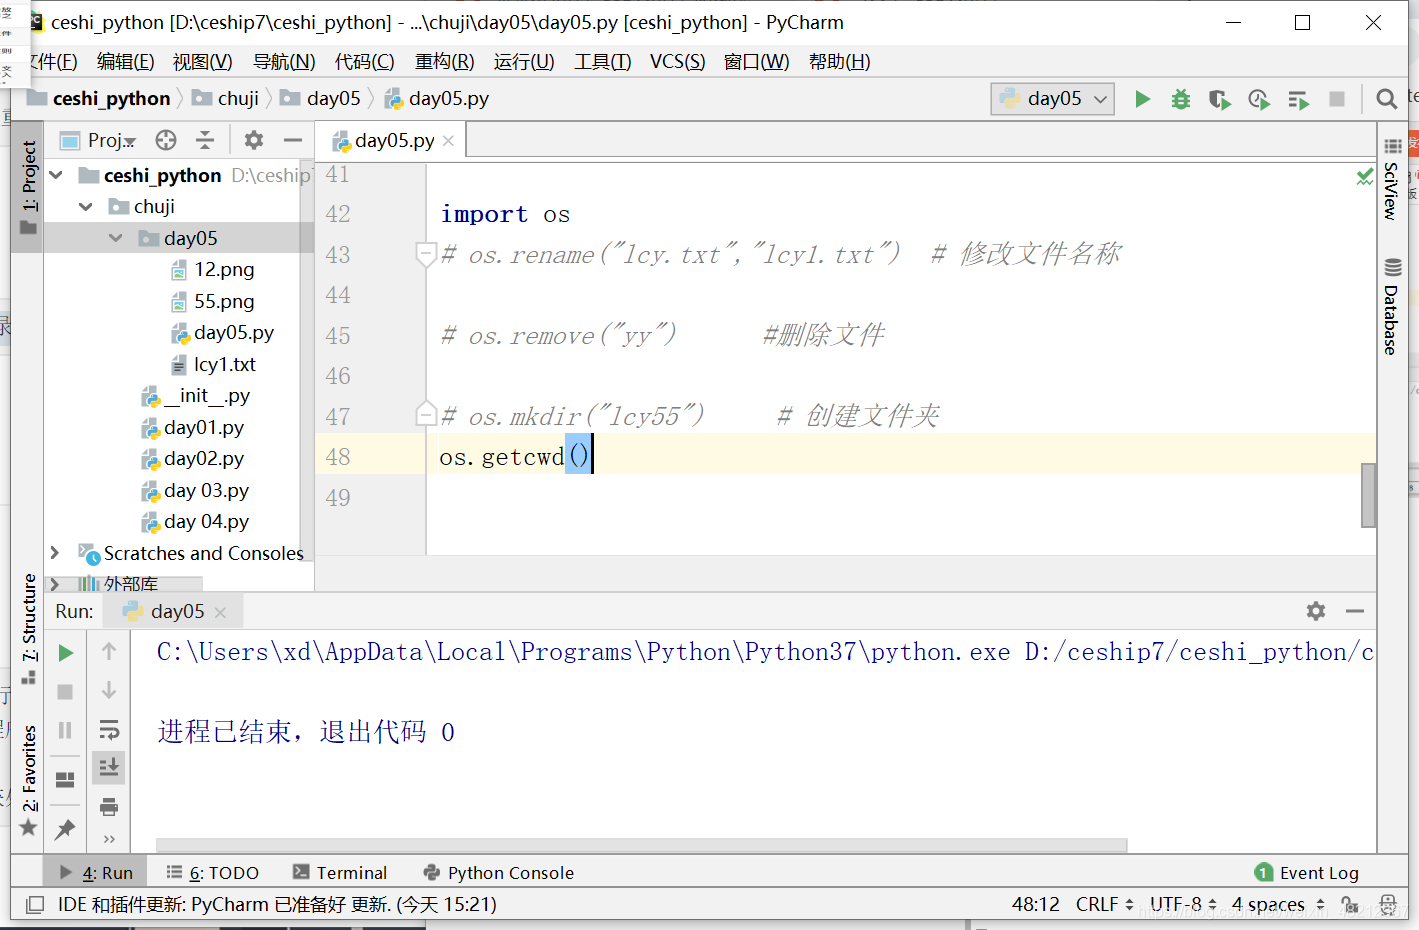Open Search Everywhere magnifier icon
This screenshot has width=1419, height=930.
pyautogui.click(x=1386, y=99)
